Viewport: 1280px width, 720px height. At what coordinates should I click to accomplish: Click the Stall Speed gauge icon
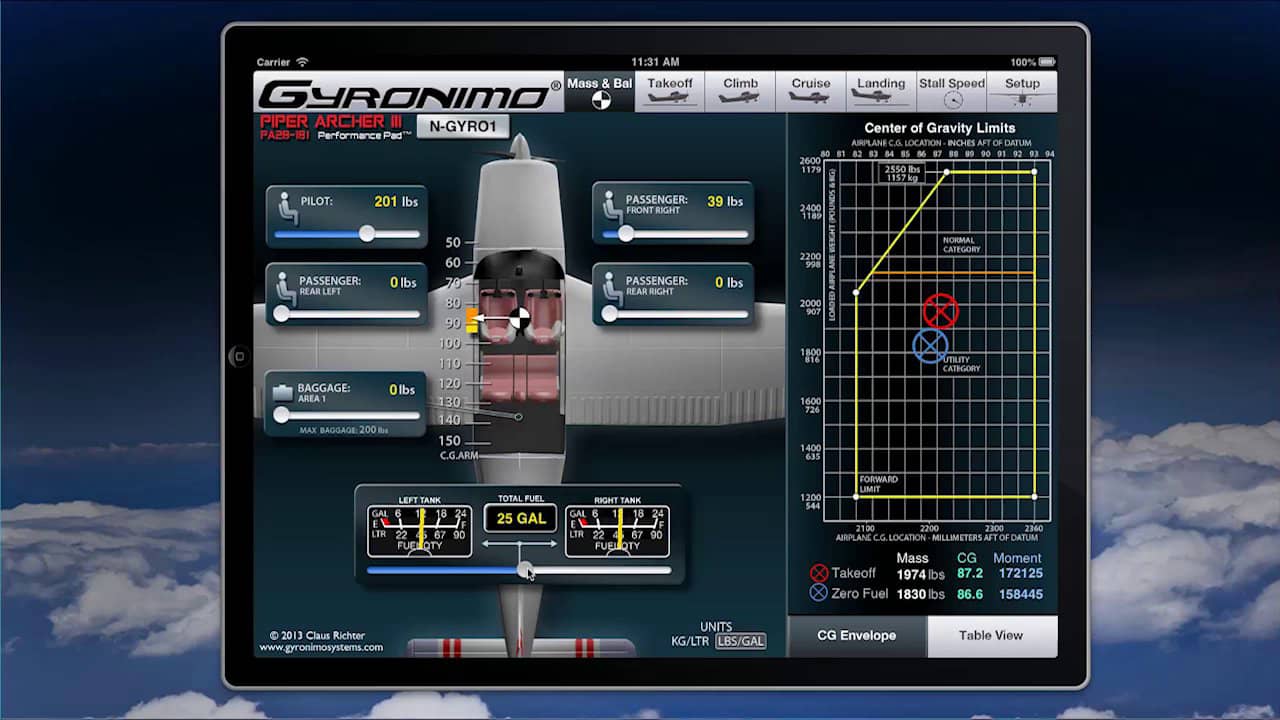(952, 100)
